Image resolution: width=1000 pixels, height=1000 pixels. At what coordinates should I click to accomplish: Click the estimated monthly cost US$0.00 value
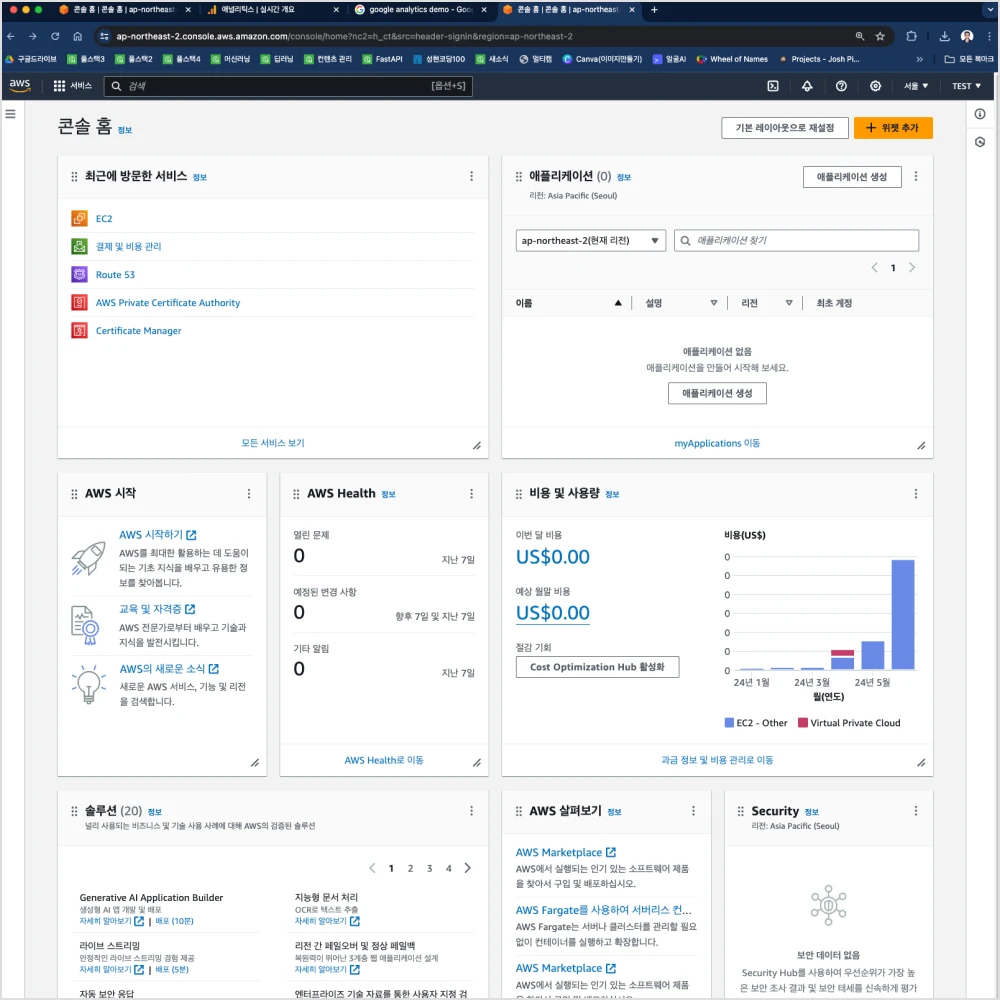[x=552, y=613]
